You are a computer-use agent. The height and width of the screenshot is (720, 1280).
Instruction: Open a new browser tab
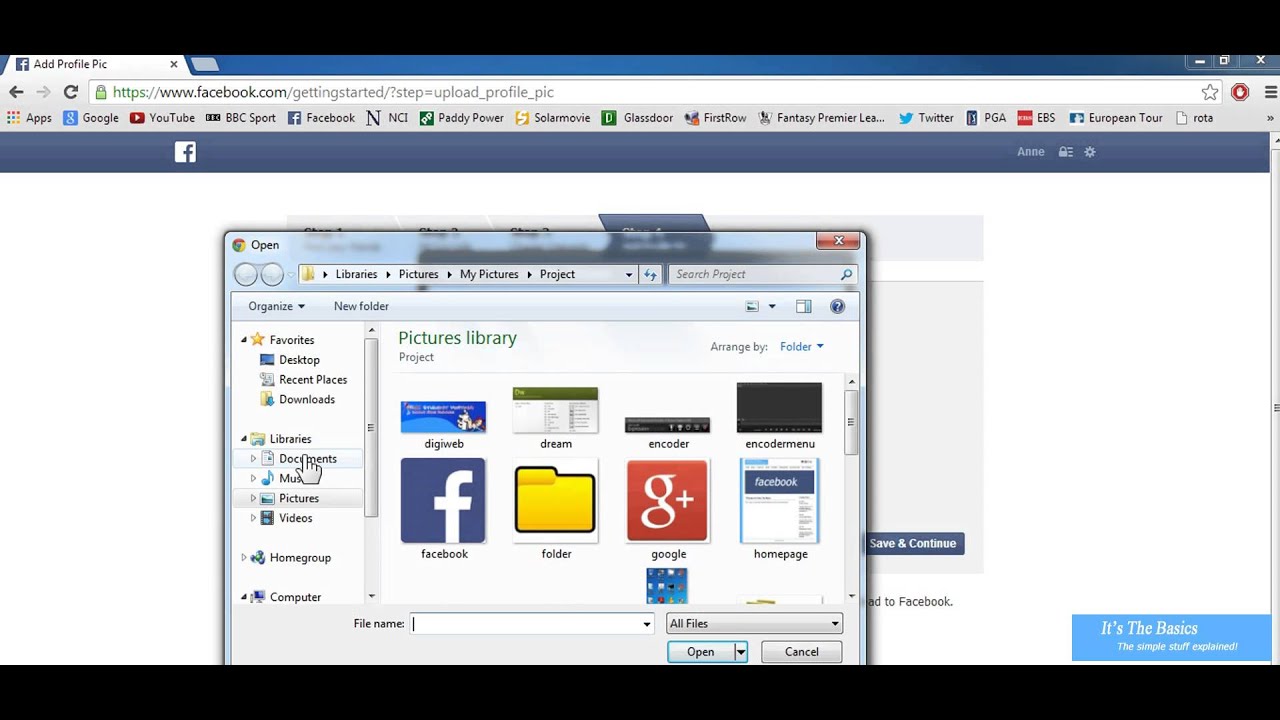[x=204, y=64]
